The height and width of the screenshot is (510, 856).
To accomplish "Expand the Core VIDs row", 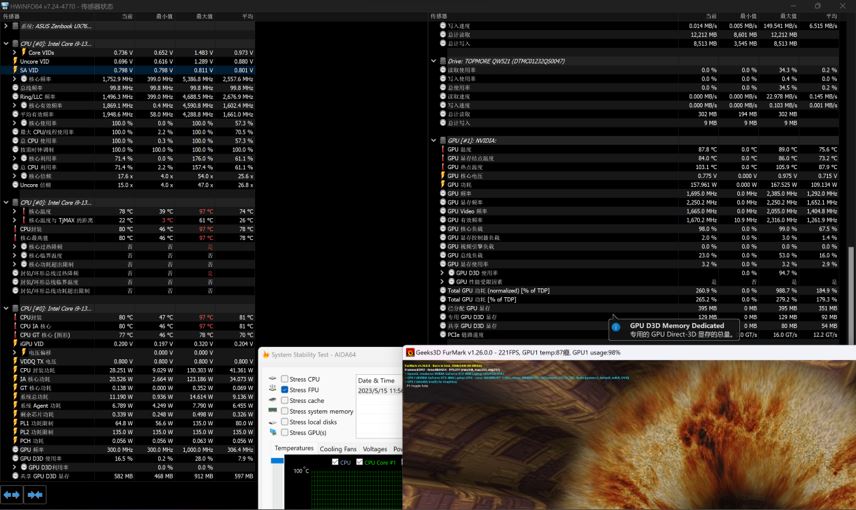I will pos(15,52).
